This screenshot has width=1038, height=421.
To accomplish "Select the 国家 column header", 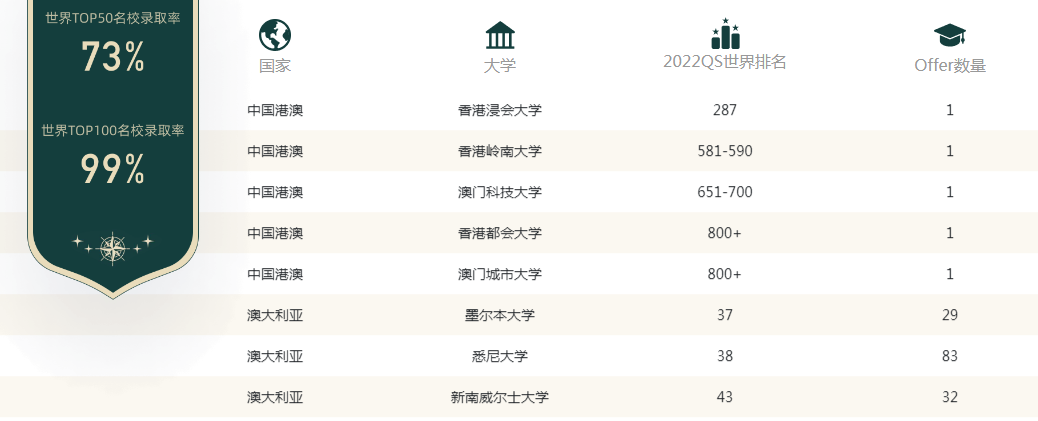I will click(275, 66).
